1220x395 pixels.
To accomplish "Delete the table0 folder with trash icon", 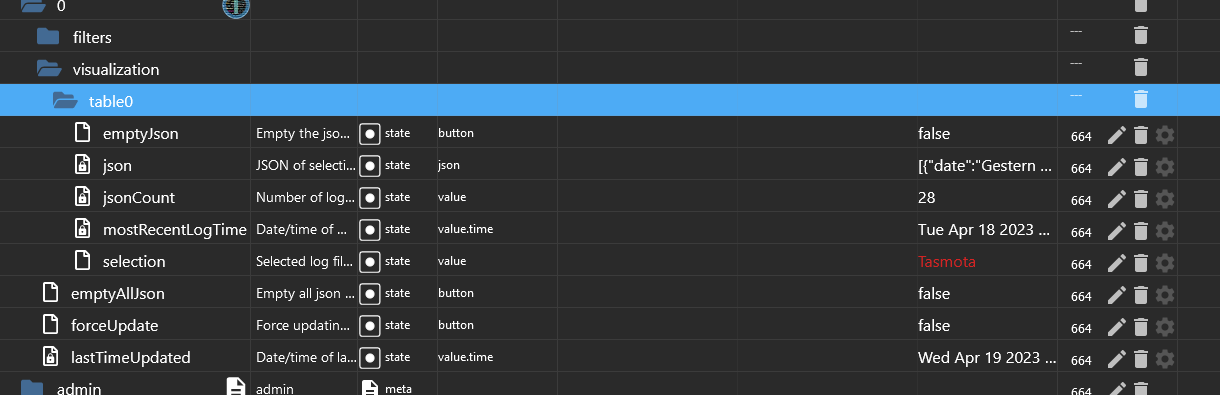I will coord(1141,99).
